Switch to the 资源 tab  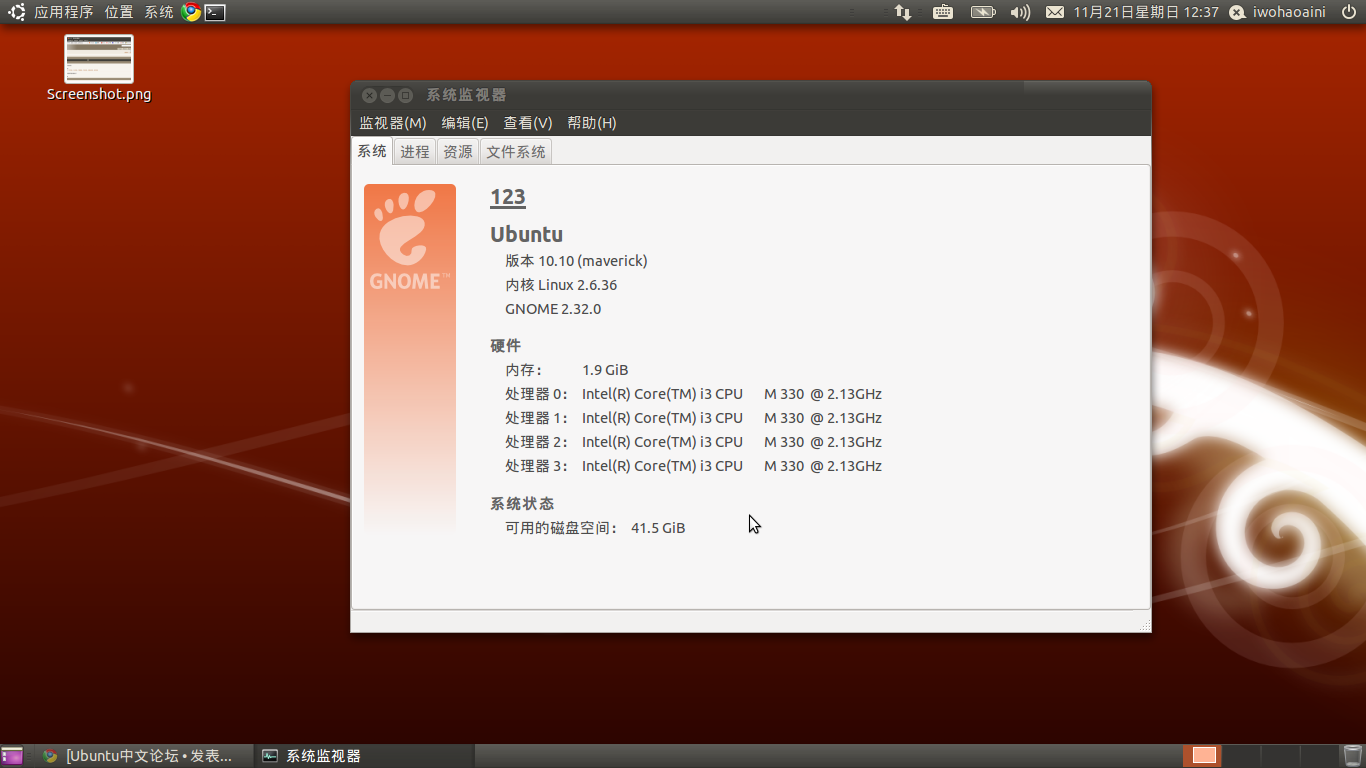pos(458,152)
